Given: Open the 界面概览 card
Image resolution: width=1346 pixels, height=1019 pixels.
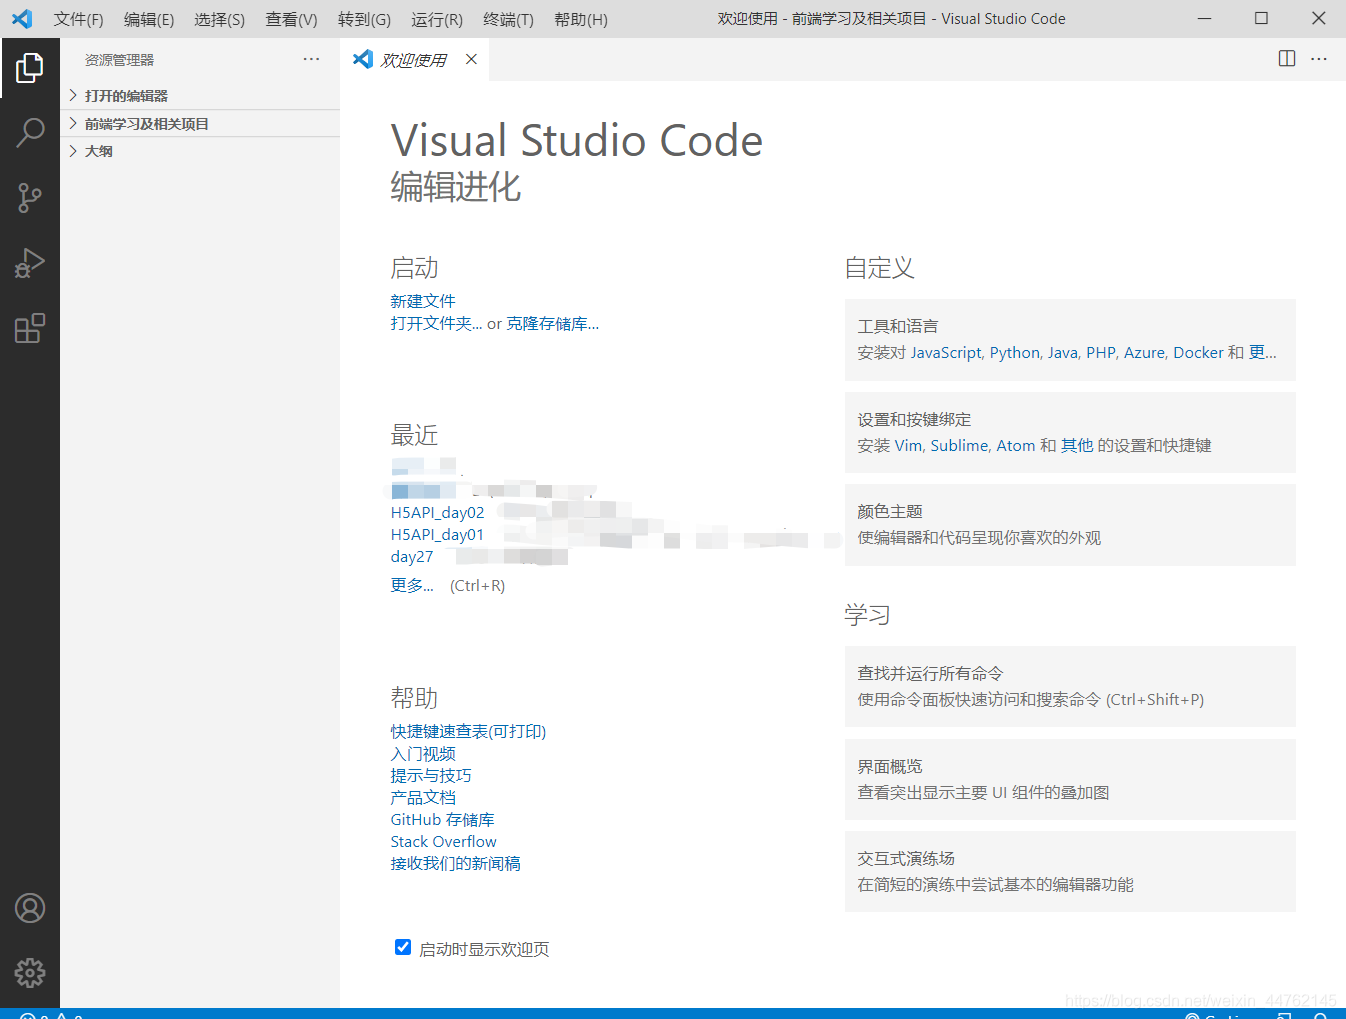Looking at the screenshot, I should point(1070,779).
